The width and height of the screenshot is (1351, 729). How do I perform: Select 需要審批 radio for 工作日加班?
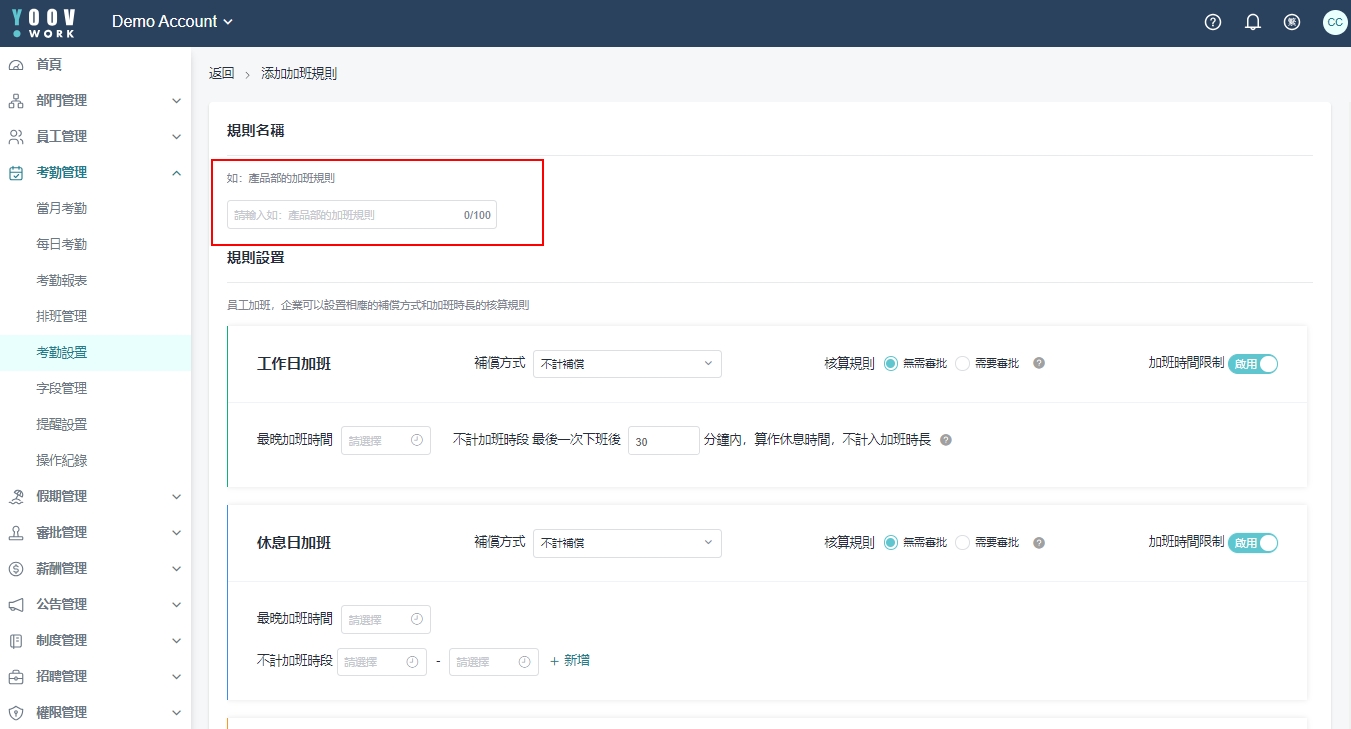[963, 364]
